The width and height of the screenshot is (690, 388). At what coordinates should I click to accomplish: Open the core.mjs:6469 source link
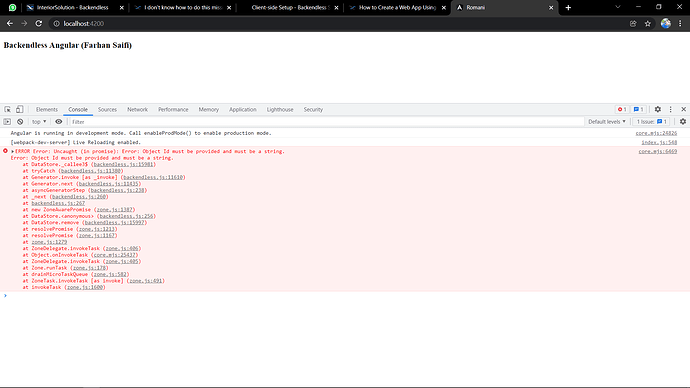coord(658,151)
